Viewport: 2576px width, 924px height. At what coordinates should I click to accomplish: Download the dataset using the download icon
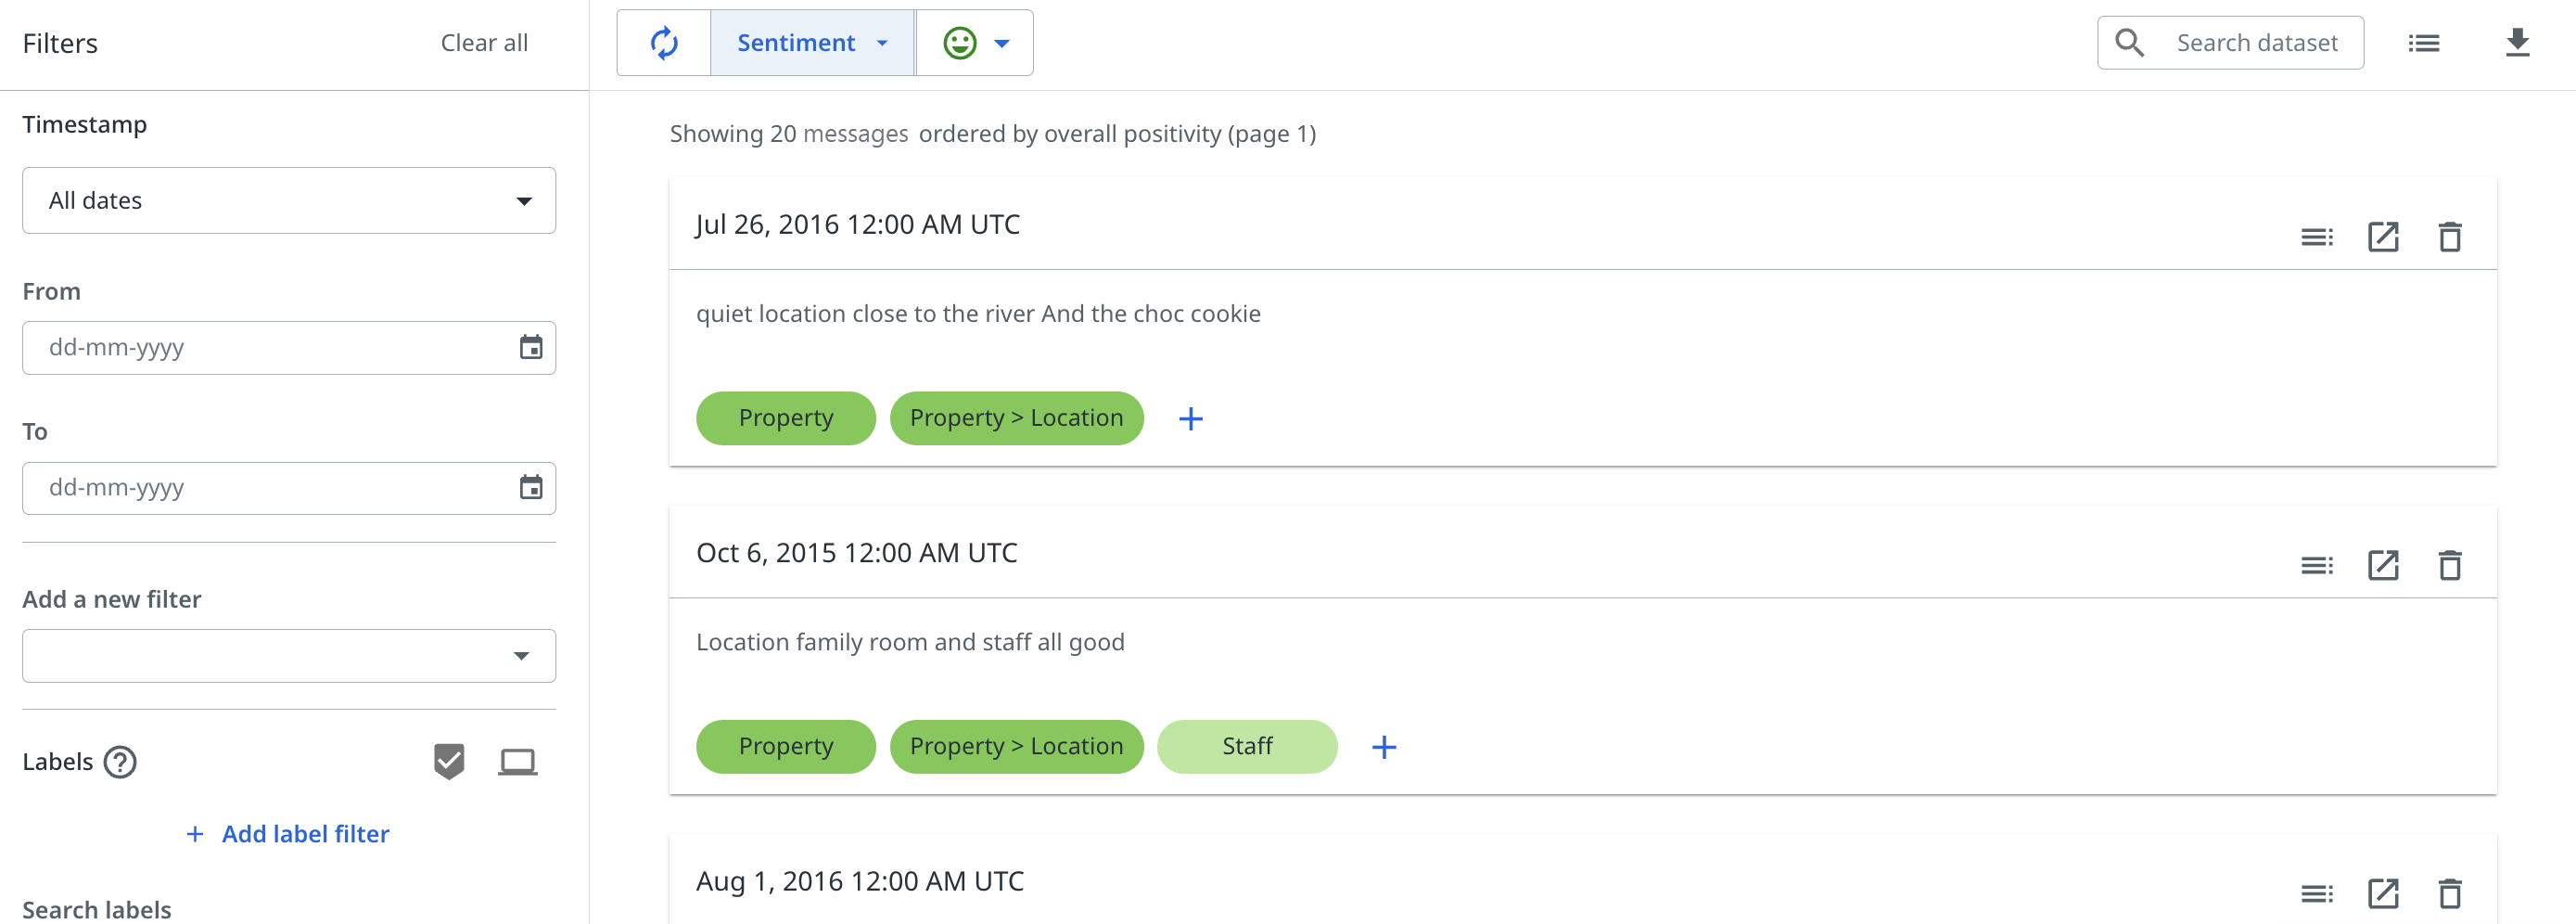tap(2517, 43)
